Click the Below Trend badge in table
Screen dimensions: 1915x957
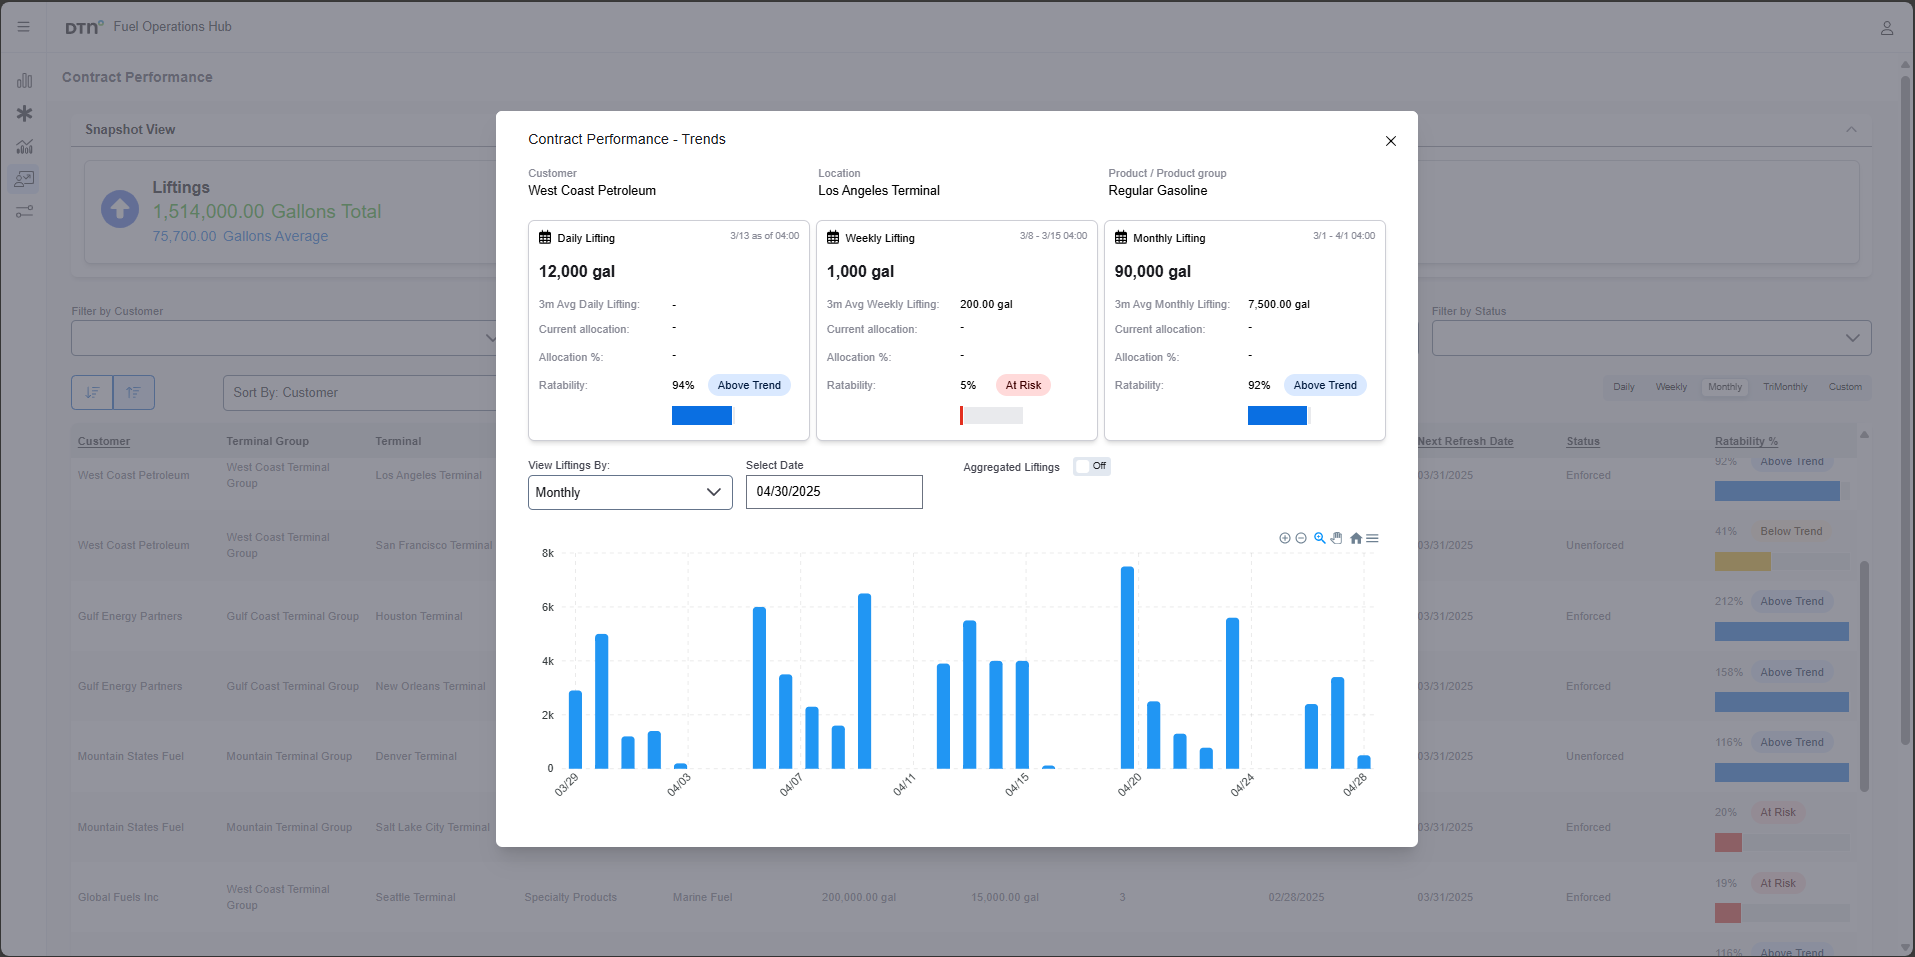[x=1791, y=531]
